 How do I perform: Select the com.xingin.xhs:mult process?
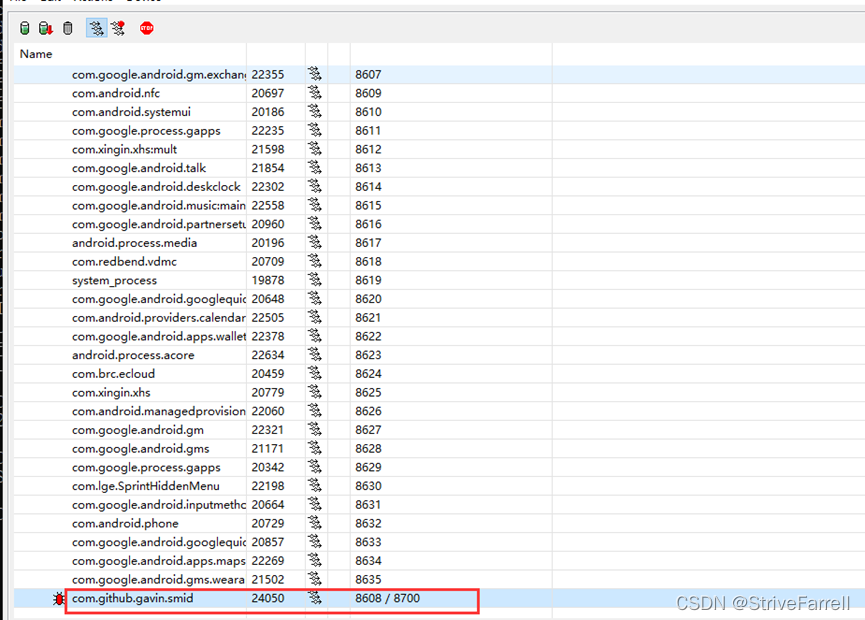(x=125, y=149)
